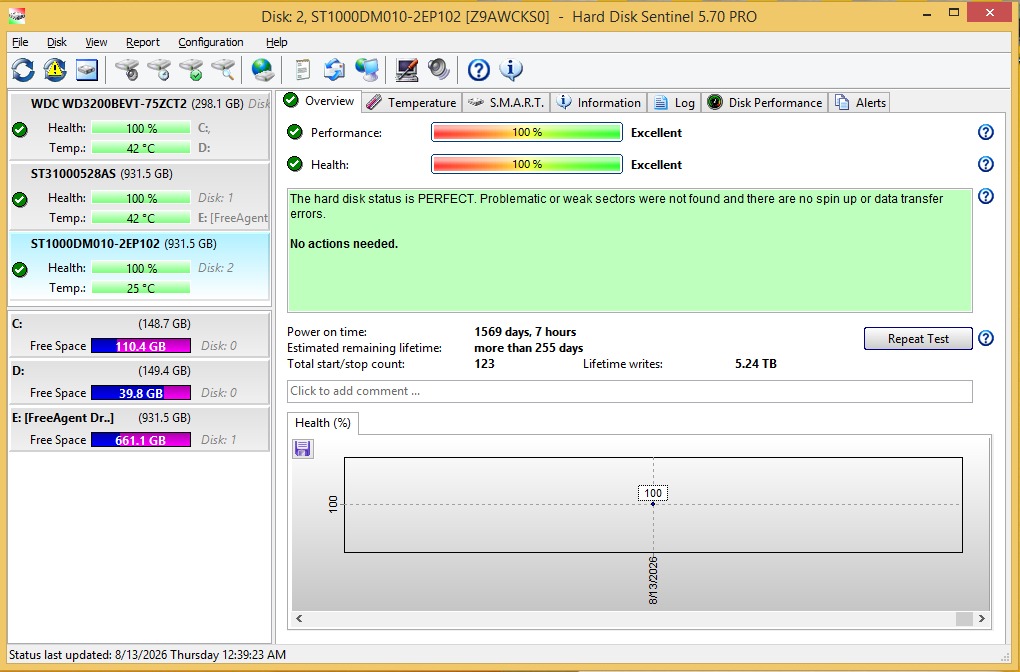Click the 661.1 GB free space bar
This screenshot has height=672, width=1020.
coord(141,440)
